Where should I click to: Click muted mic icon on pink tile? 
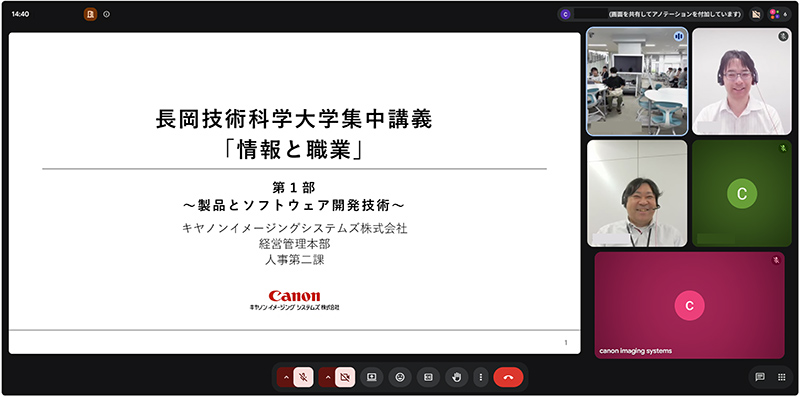[x=776, y=260]
